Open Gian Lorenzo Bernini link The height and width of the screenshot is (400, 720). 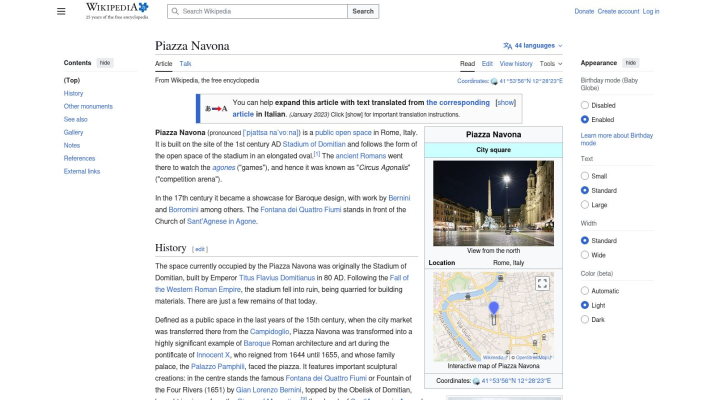(x=269, y=390)
